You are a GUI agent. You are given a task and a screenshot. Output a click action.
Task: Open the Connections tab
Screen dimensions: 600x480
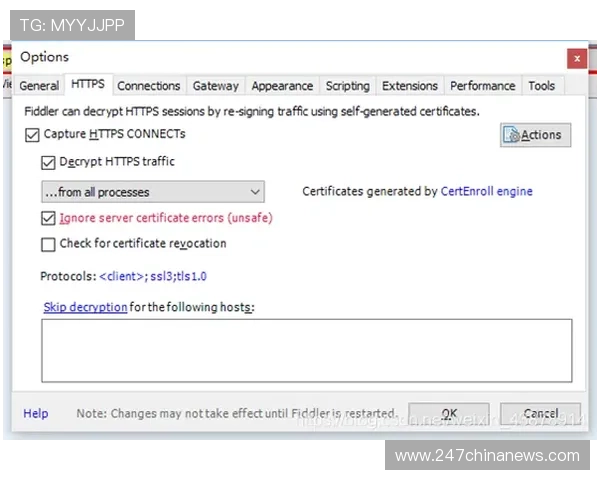pos(149,86)
